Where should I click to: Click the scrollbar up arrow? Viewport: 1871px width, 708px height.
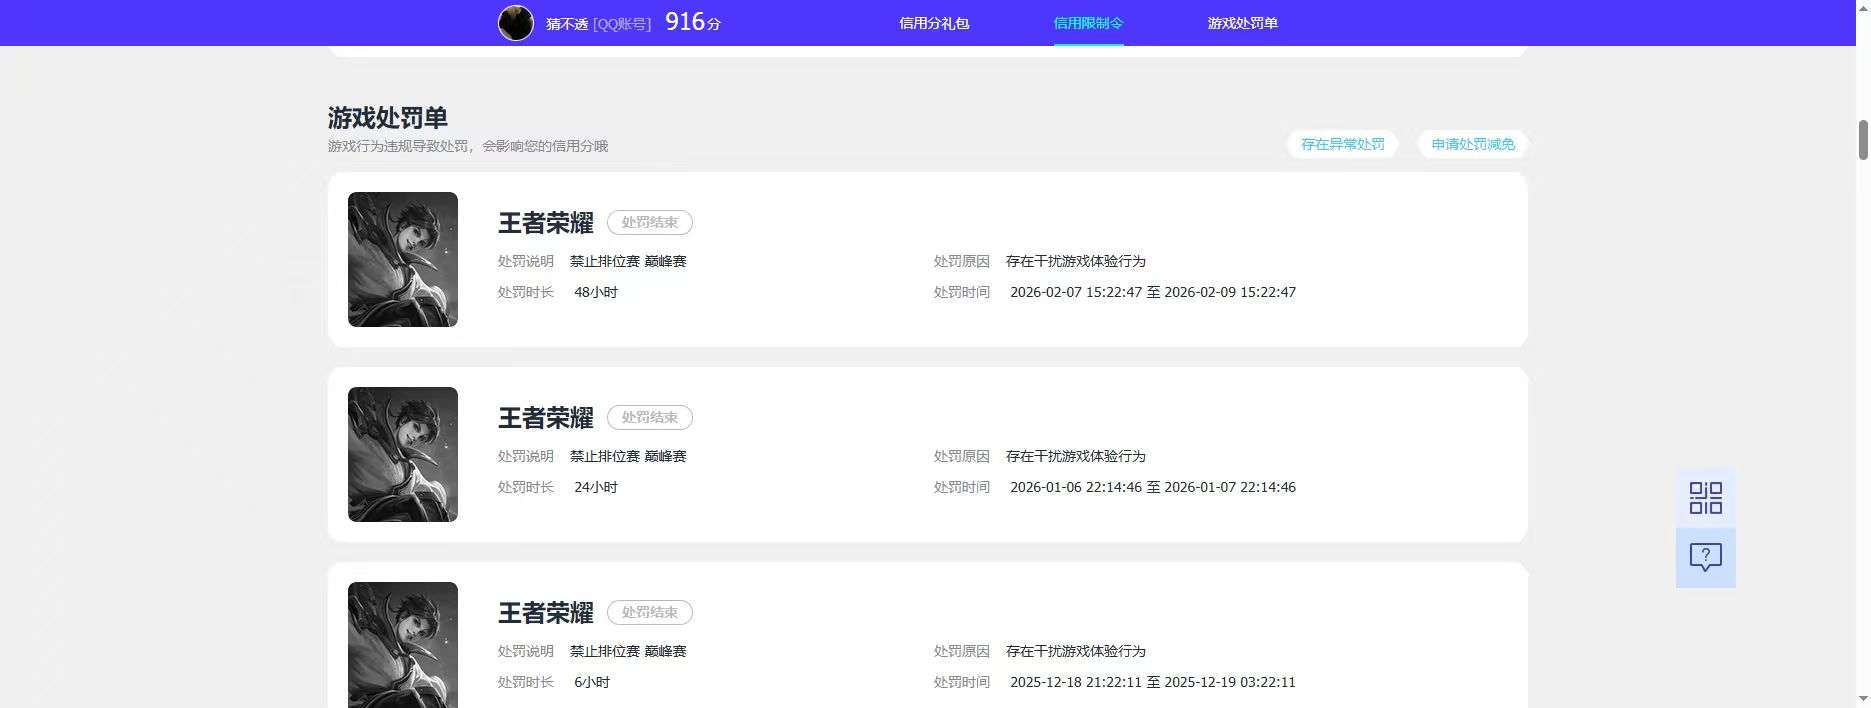pos(1863,8)
